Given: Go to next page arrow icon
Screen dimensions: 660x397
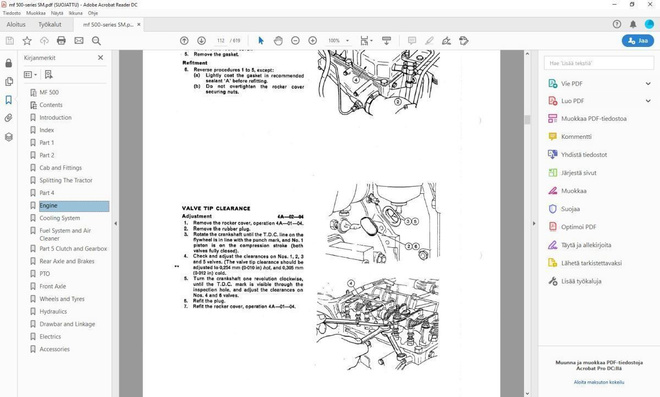Looking at the screenshot, I should (x=202, y=41).
